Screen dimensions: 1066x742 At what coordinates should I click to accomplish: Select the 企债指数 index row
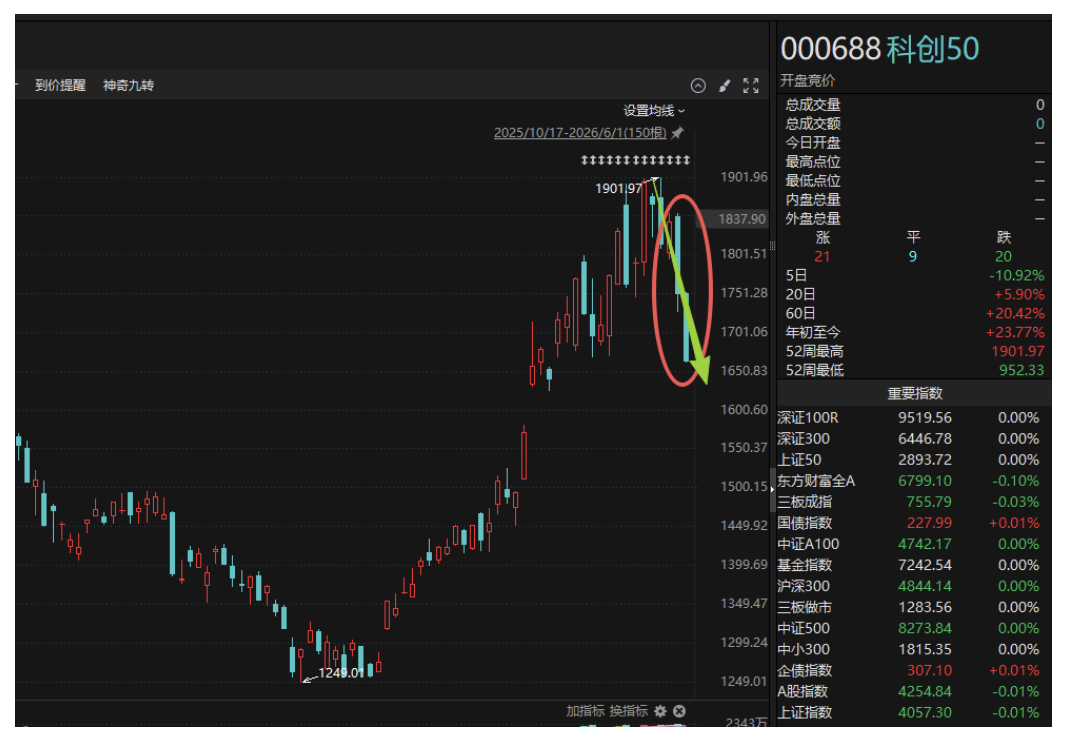tap(914, 671)
